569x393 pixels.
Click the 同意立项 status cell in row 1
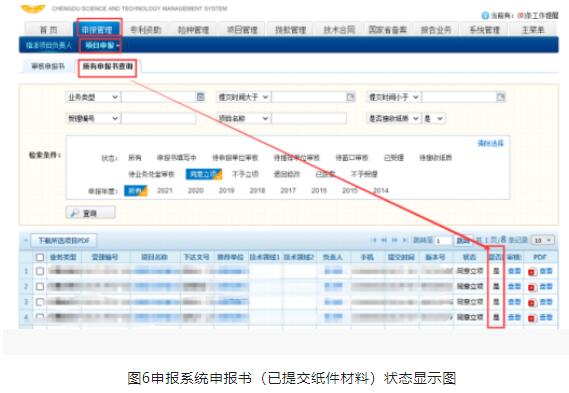(470, 271)
